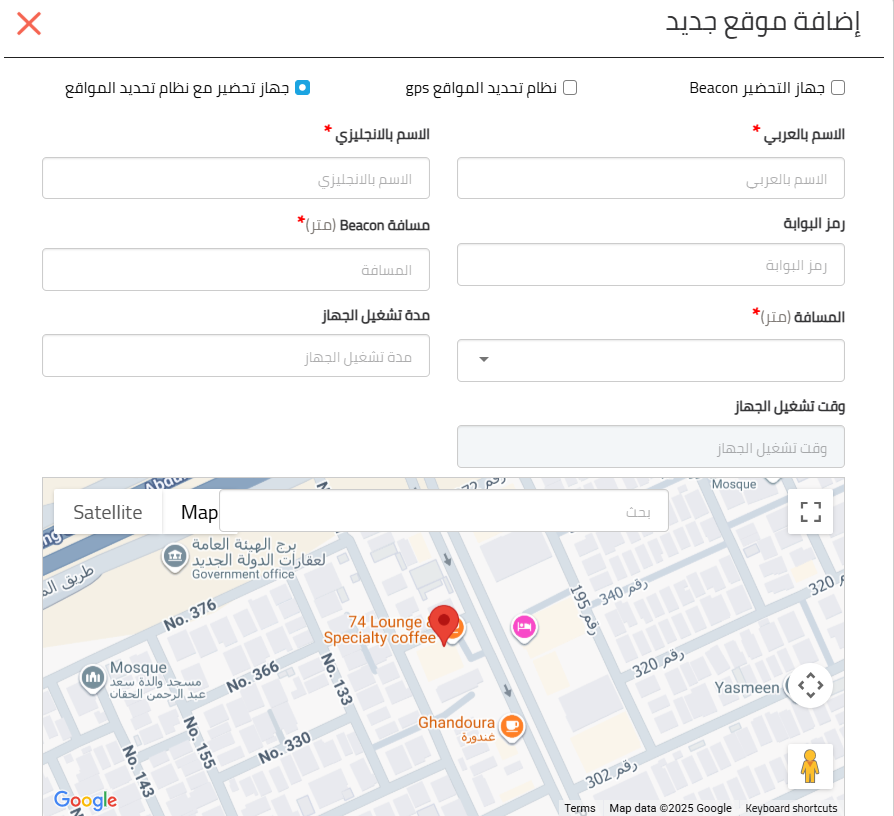Toggle fullscreen view on the map
This screenshot has height=816, width=894.
point(810,511)
